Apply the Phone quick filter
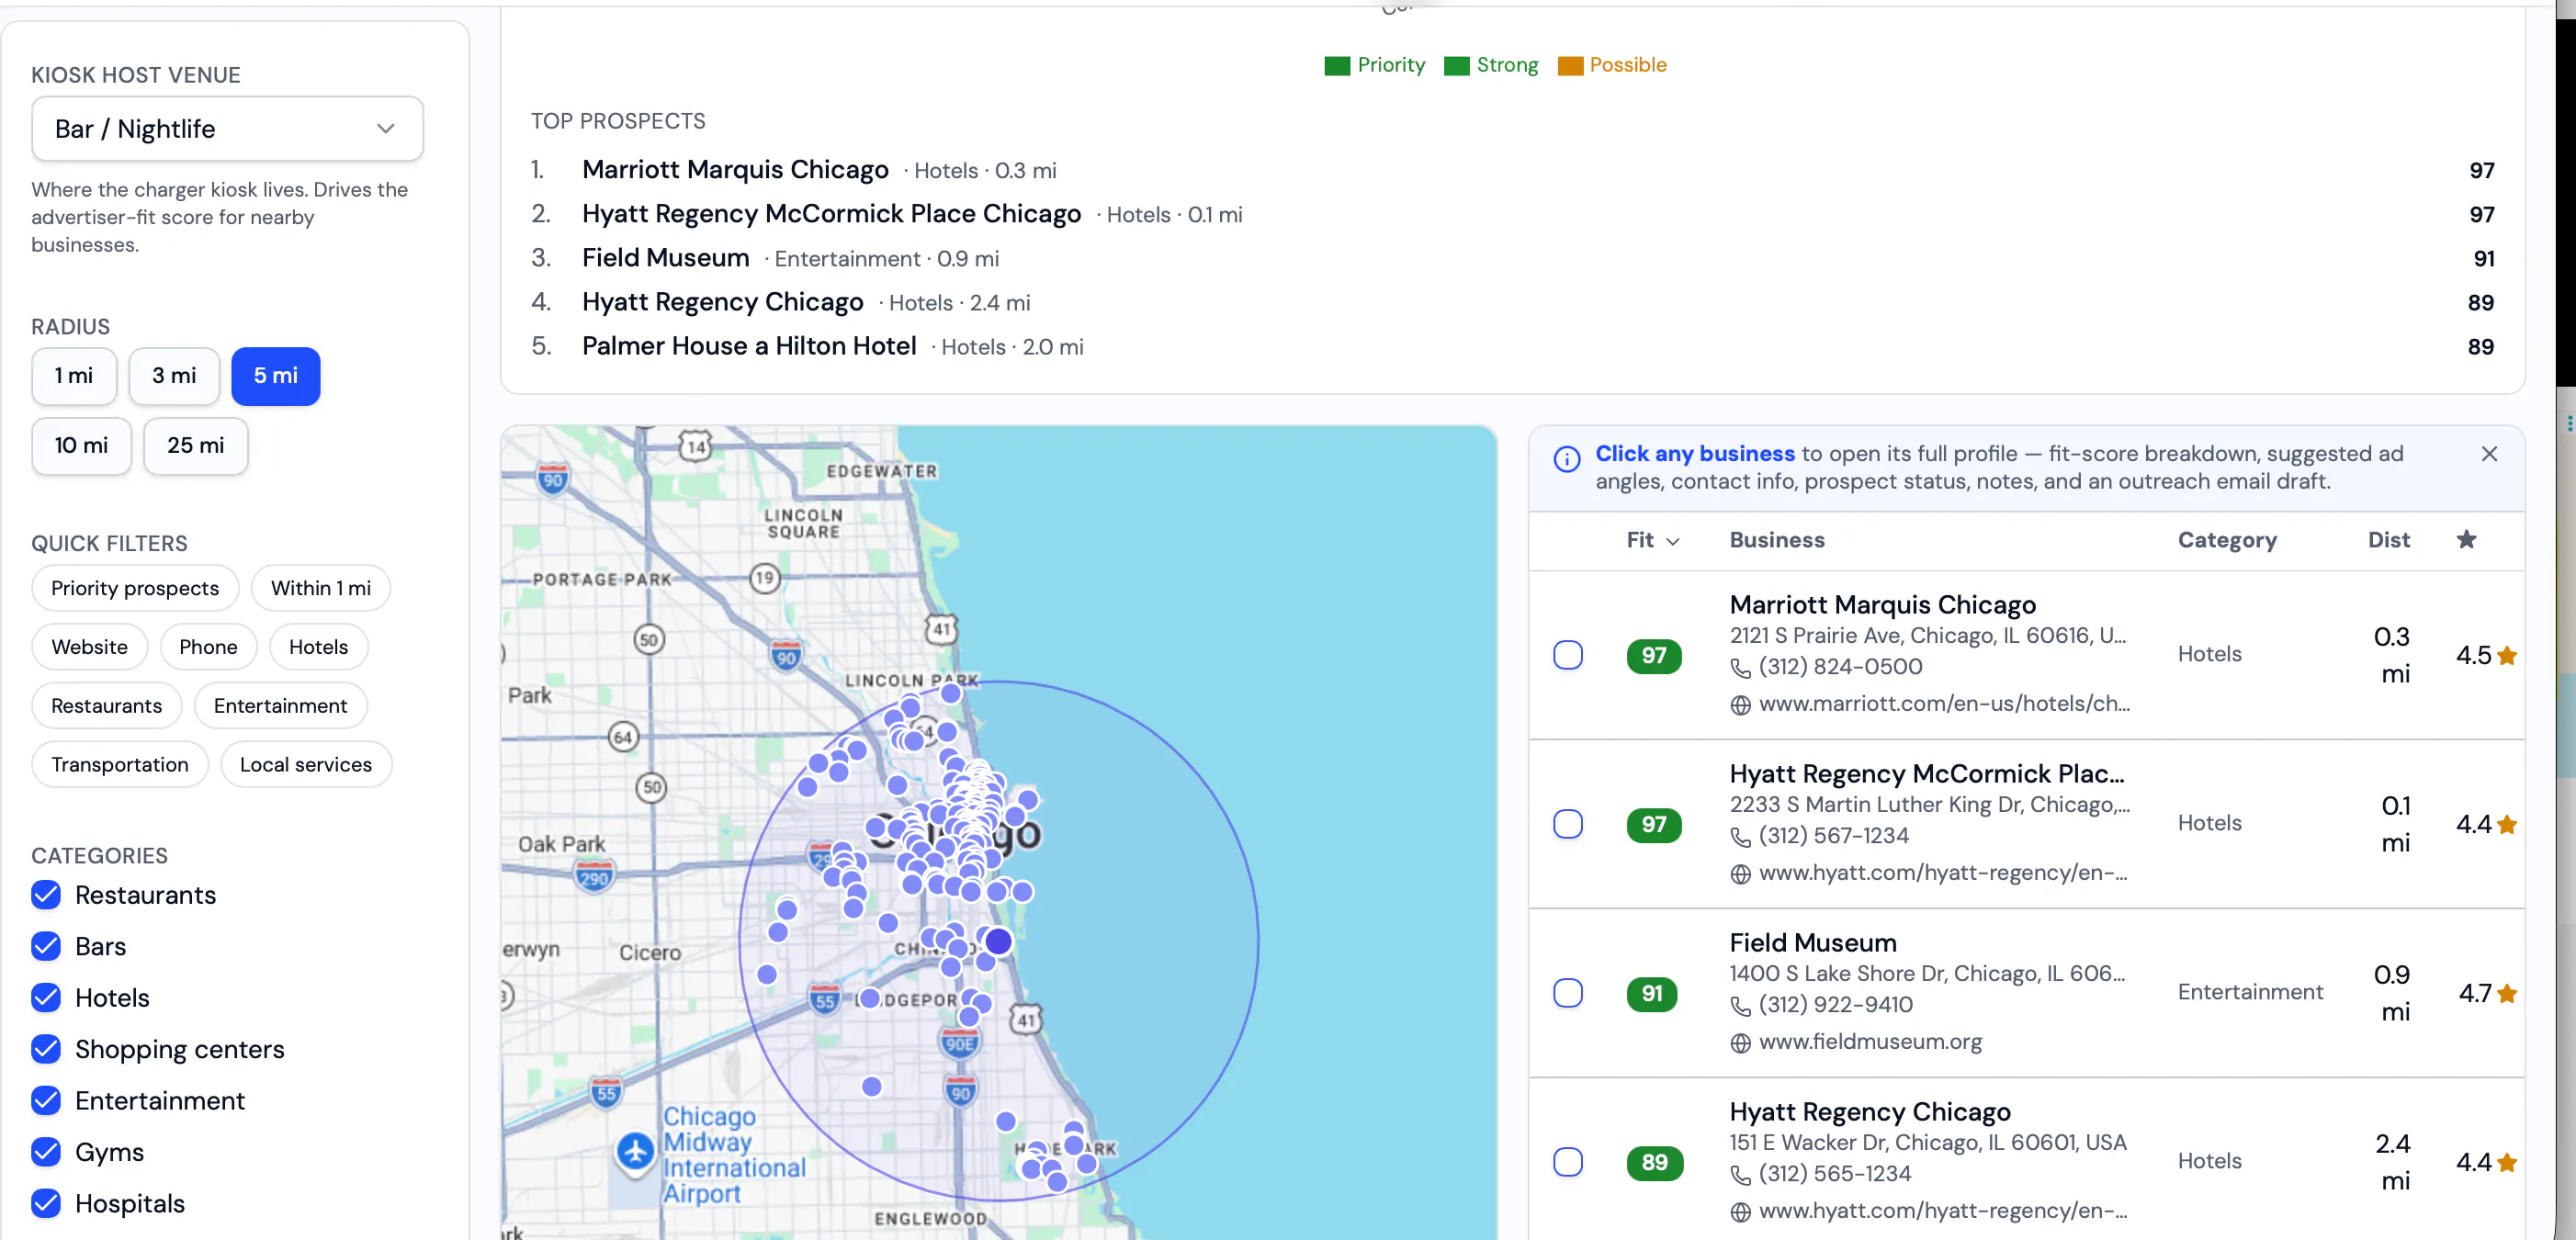 coord(209,647)
